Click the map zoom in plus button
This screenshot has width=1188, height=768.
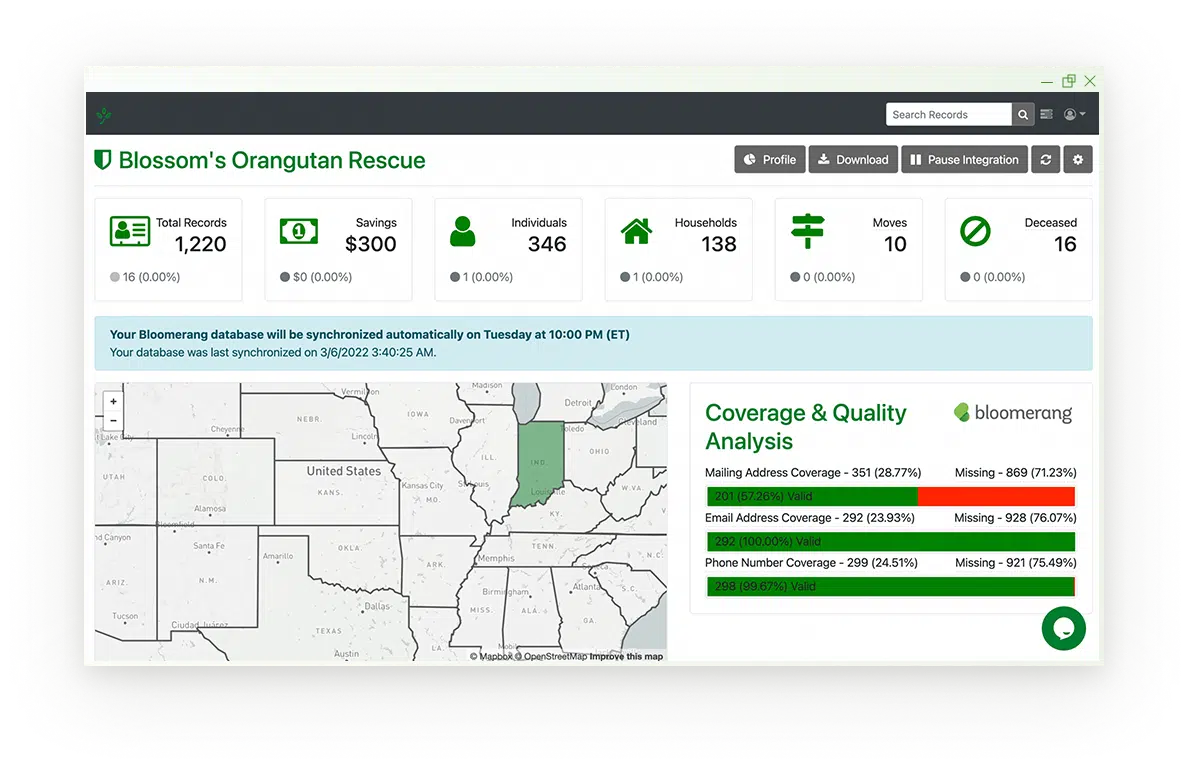[114, 402]
